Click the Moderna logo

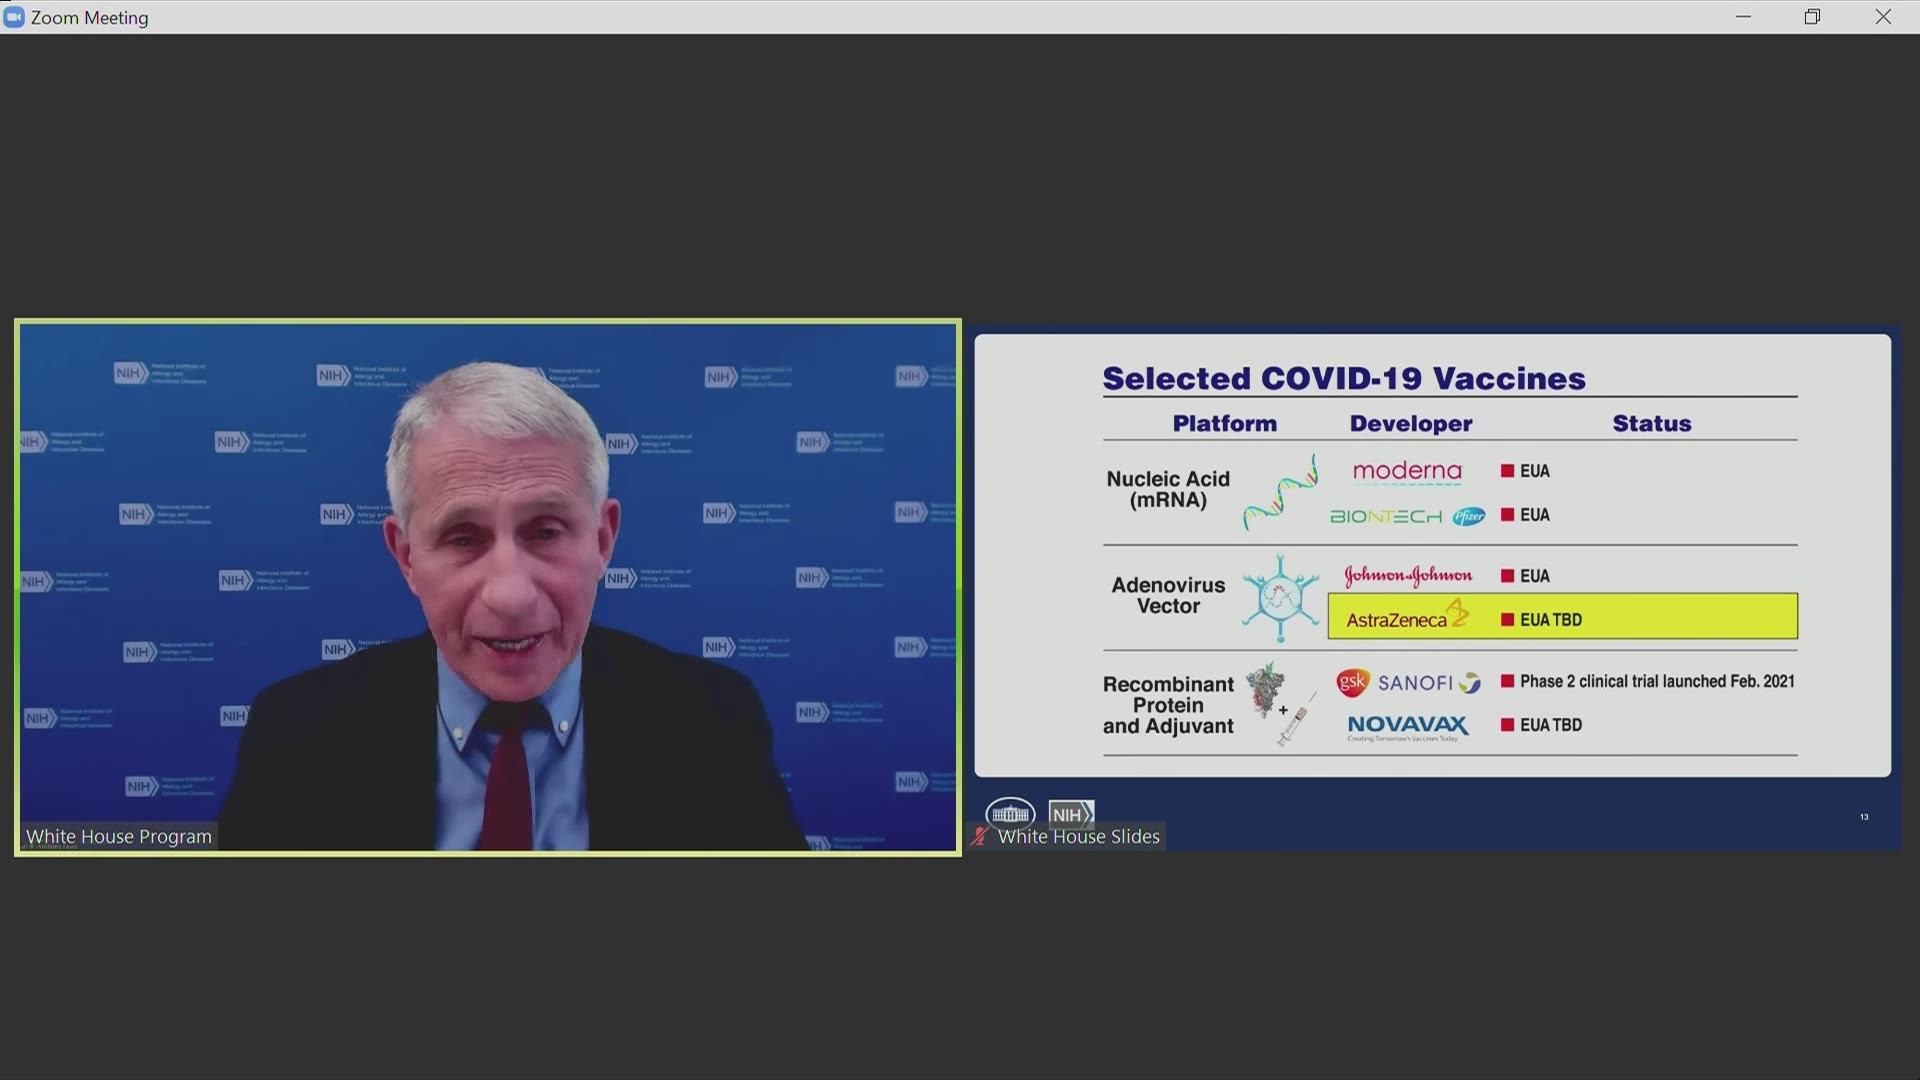1407,471
